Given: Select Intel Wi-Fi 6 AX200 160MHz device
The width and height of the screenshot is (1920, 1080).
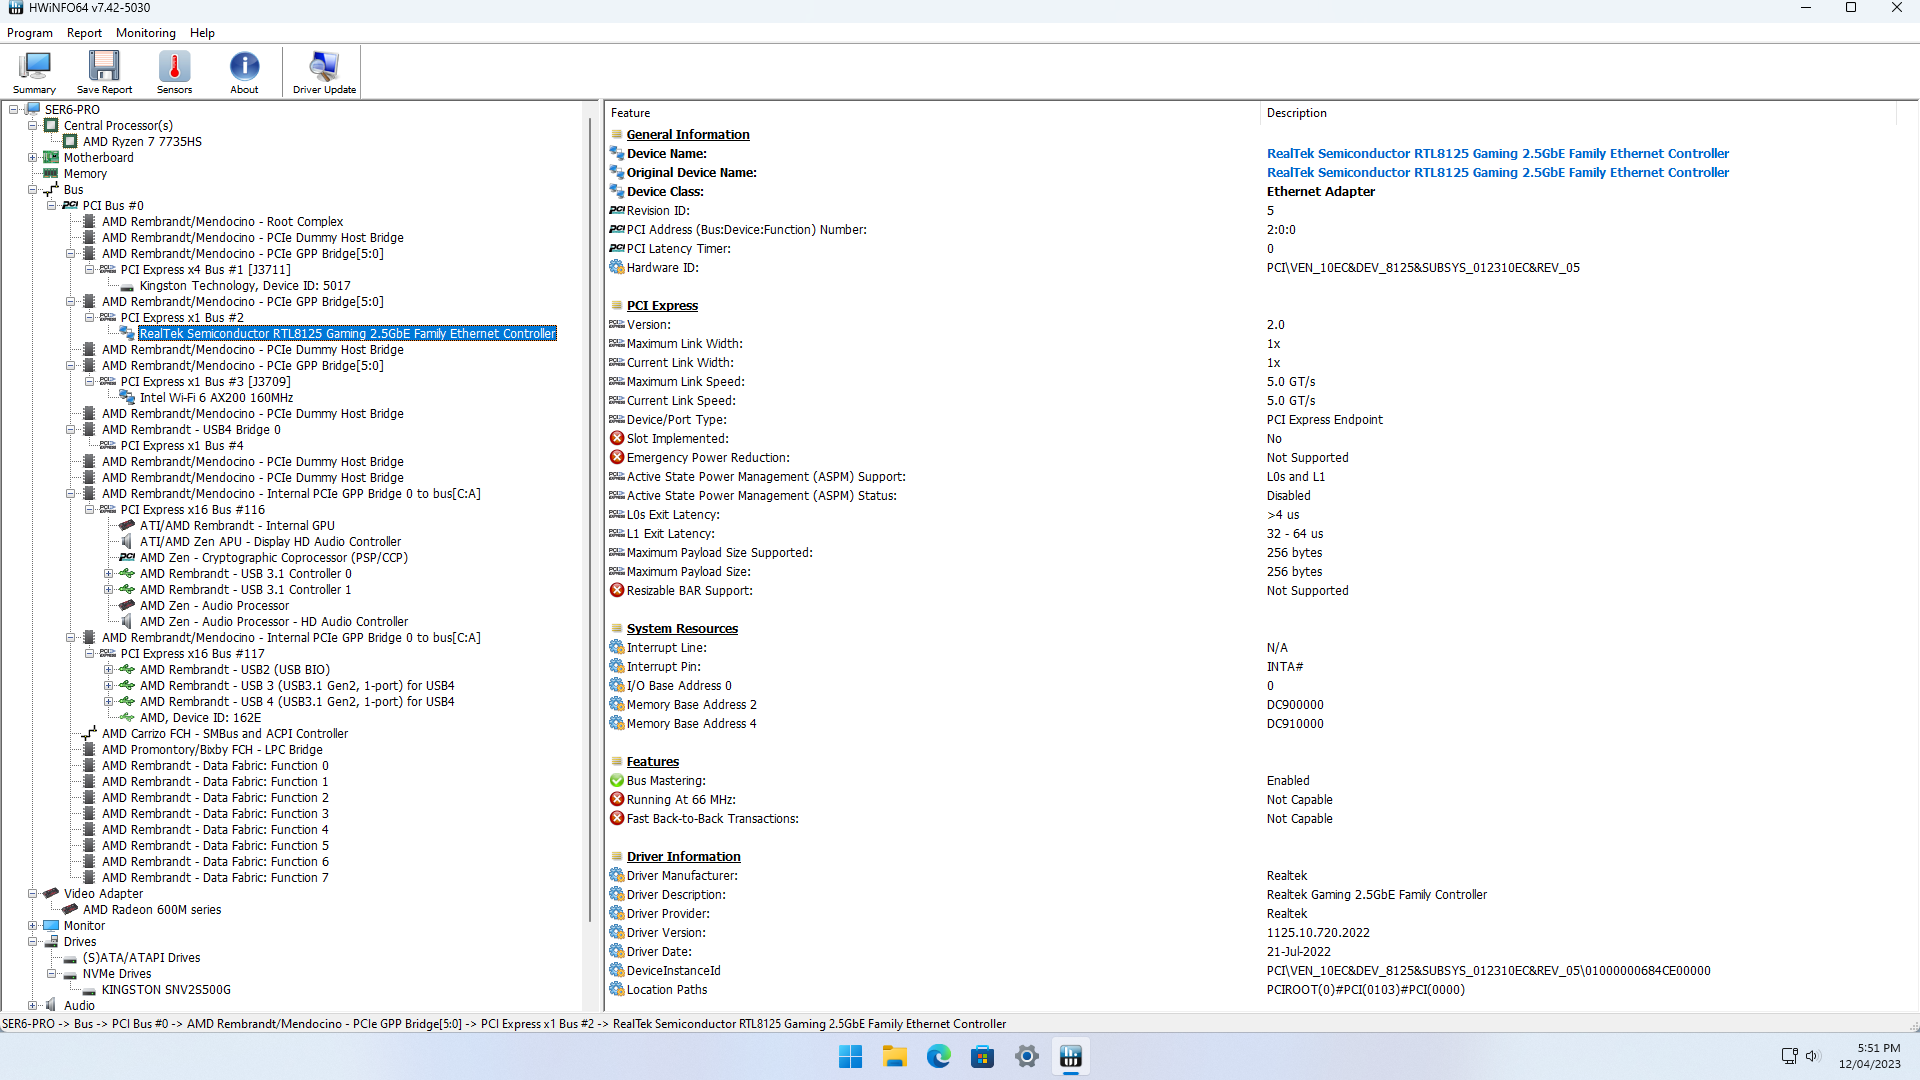Looking at the screenshot, I should (216, 397).
